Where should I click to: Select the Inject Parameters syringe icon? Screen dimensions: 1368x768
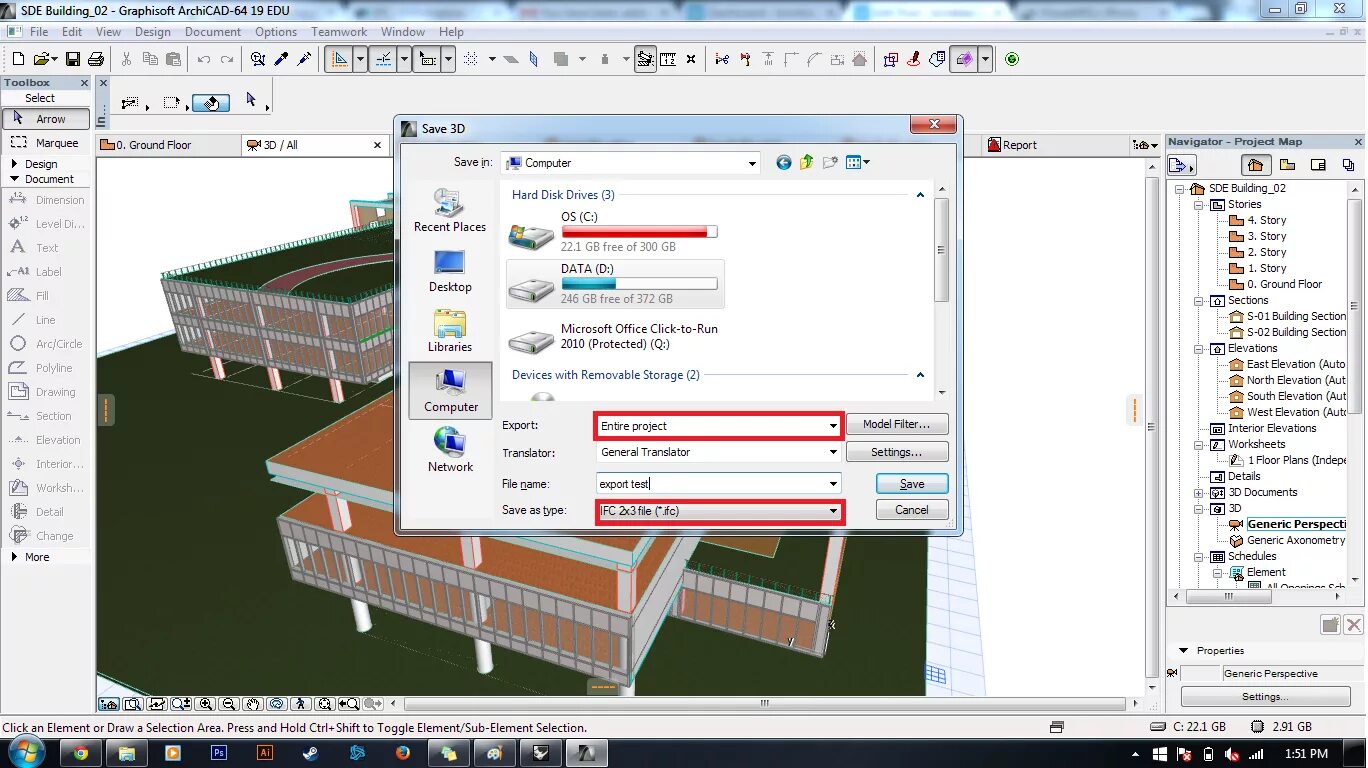[x=305, y=59]
